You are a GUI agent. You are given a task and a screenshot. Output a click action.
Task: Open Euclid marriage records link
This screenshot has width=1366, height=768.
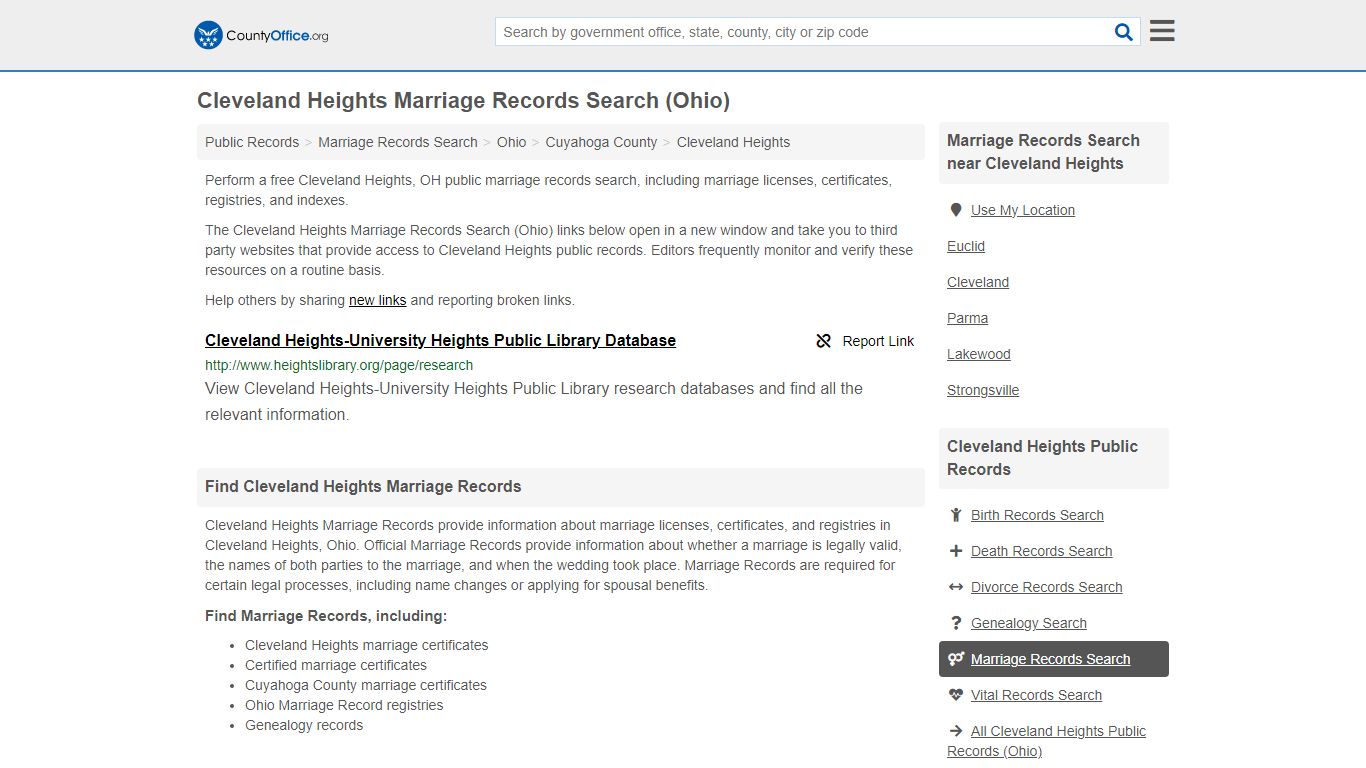(966, 246)
